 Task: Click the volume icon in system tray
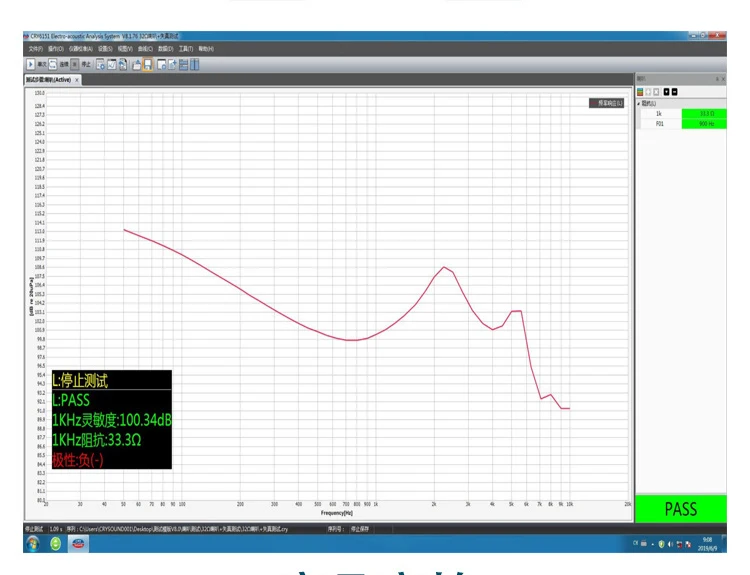[x=670, y=544]
